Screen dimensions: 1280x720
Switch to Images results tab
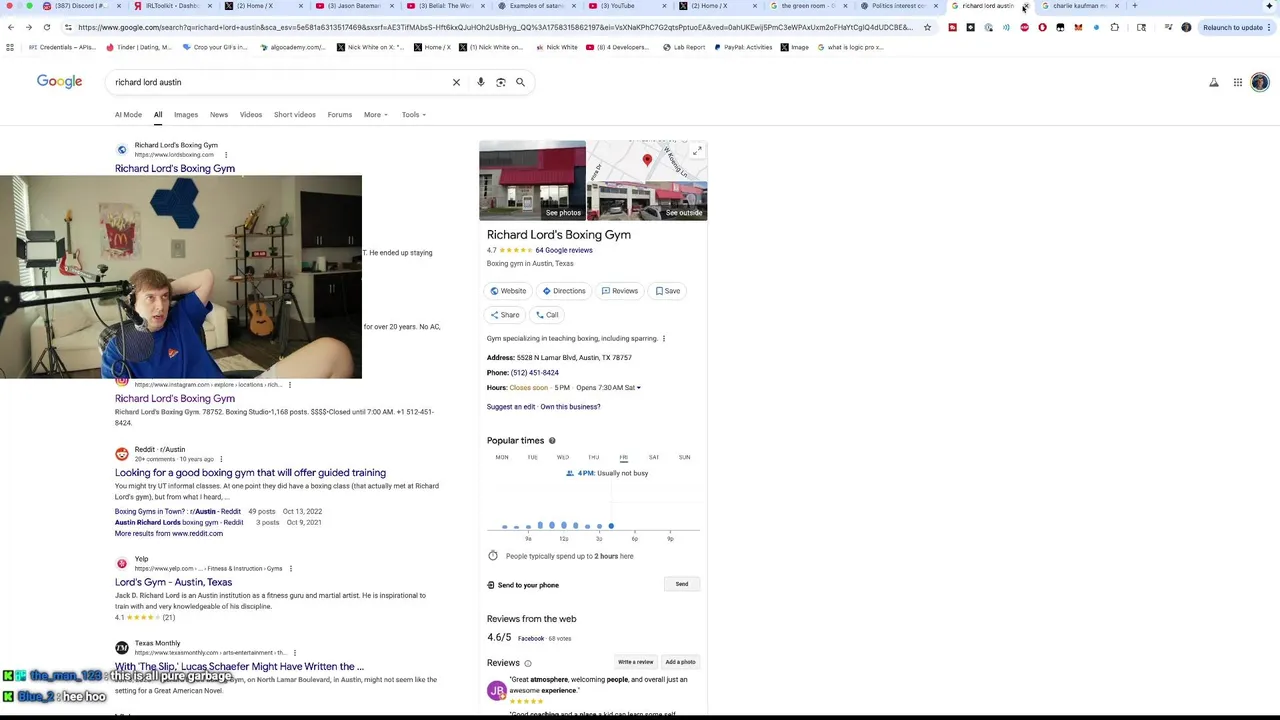coord(186,115)
